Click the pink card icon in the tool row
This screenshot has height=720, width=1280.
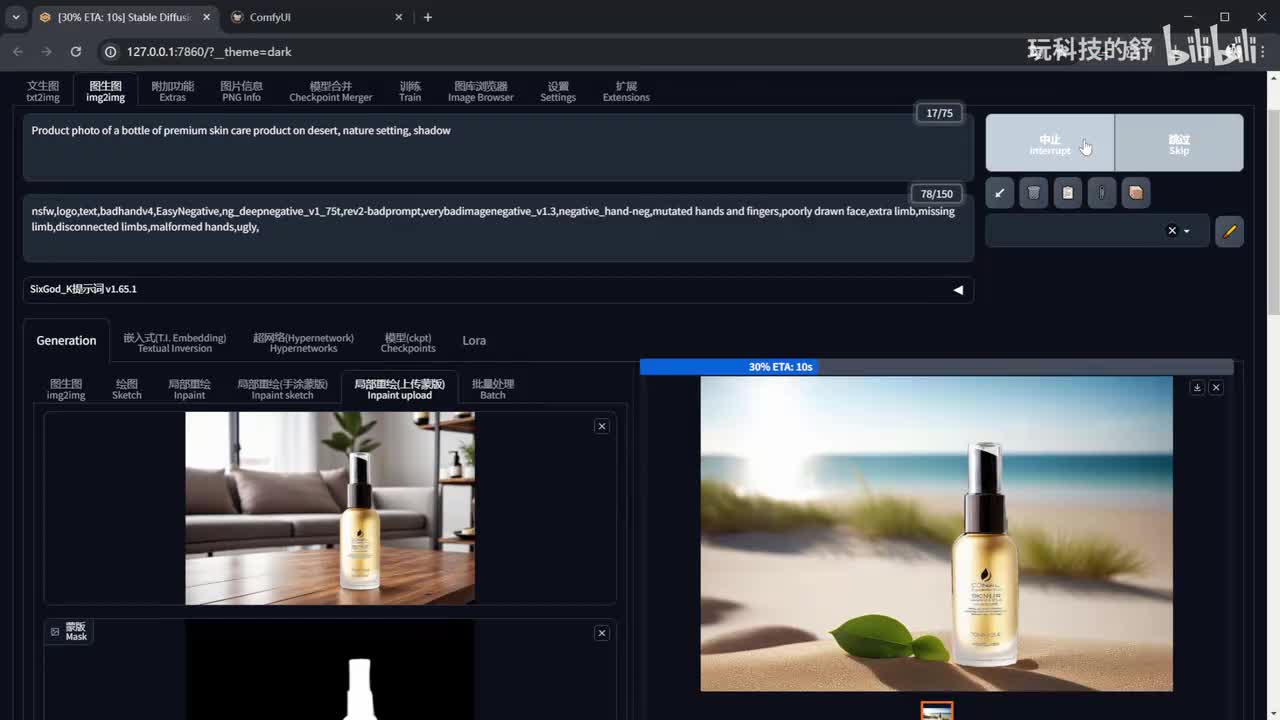point(1136,193)
